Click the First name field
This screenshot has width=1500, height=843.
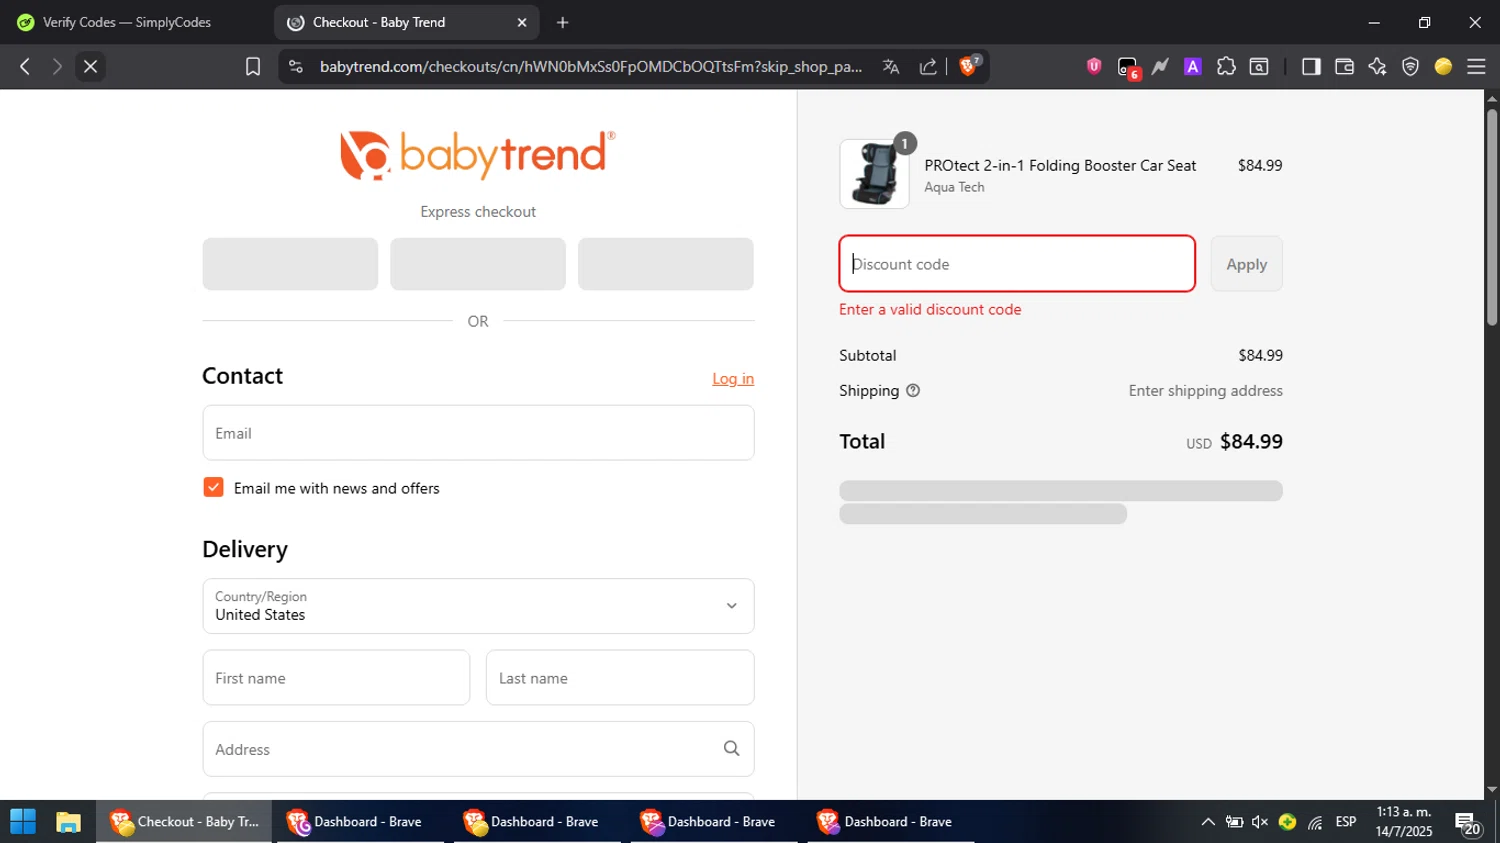pyautogui.click(x=336, y=678)
